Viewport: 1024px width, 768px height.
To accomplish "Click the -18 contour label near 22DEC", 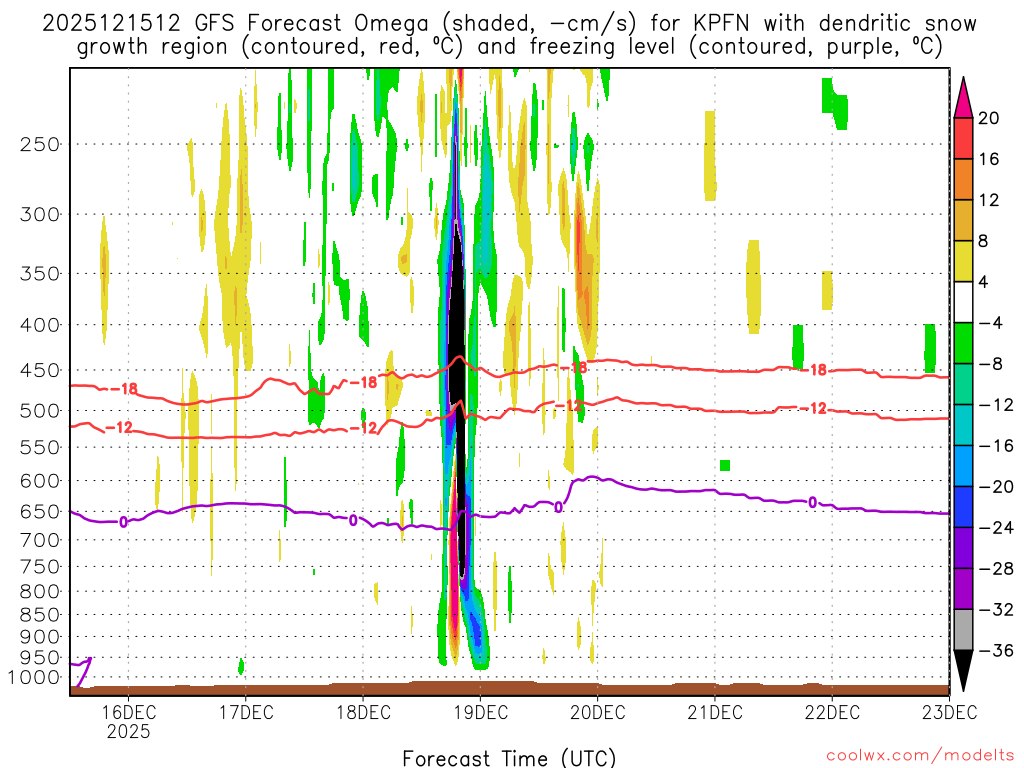I will pos(813,370).
